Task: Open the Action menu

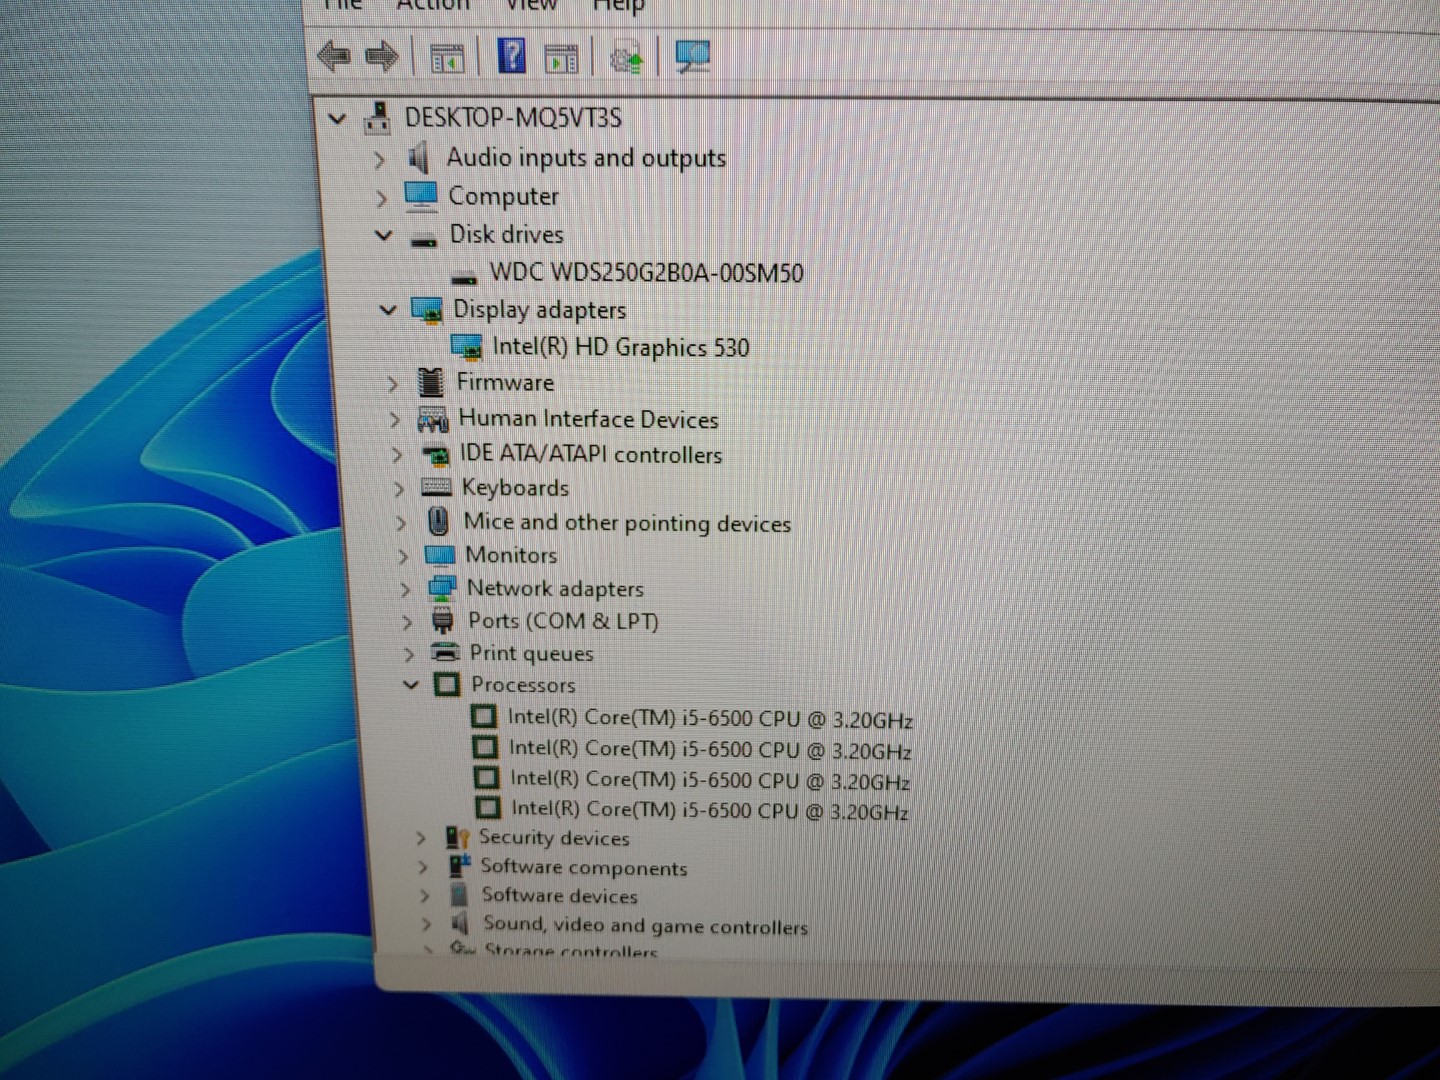Action: coord(433,5)
